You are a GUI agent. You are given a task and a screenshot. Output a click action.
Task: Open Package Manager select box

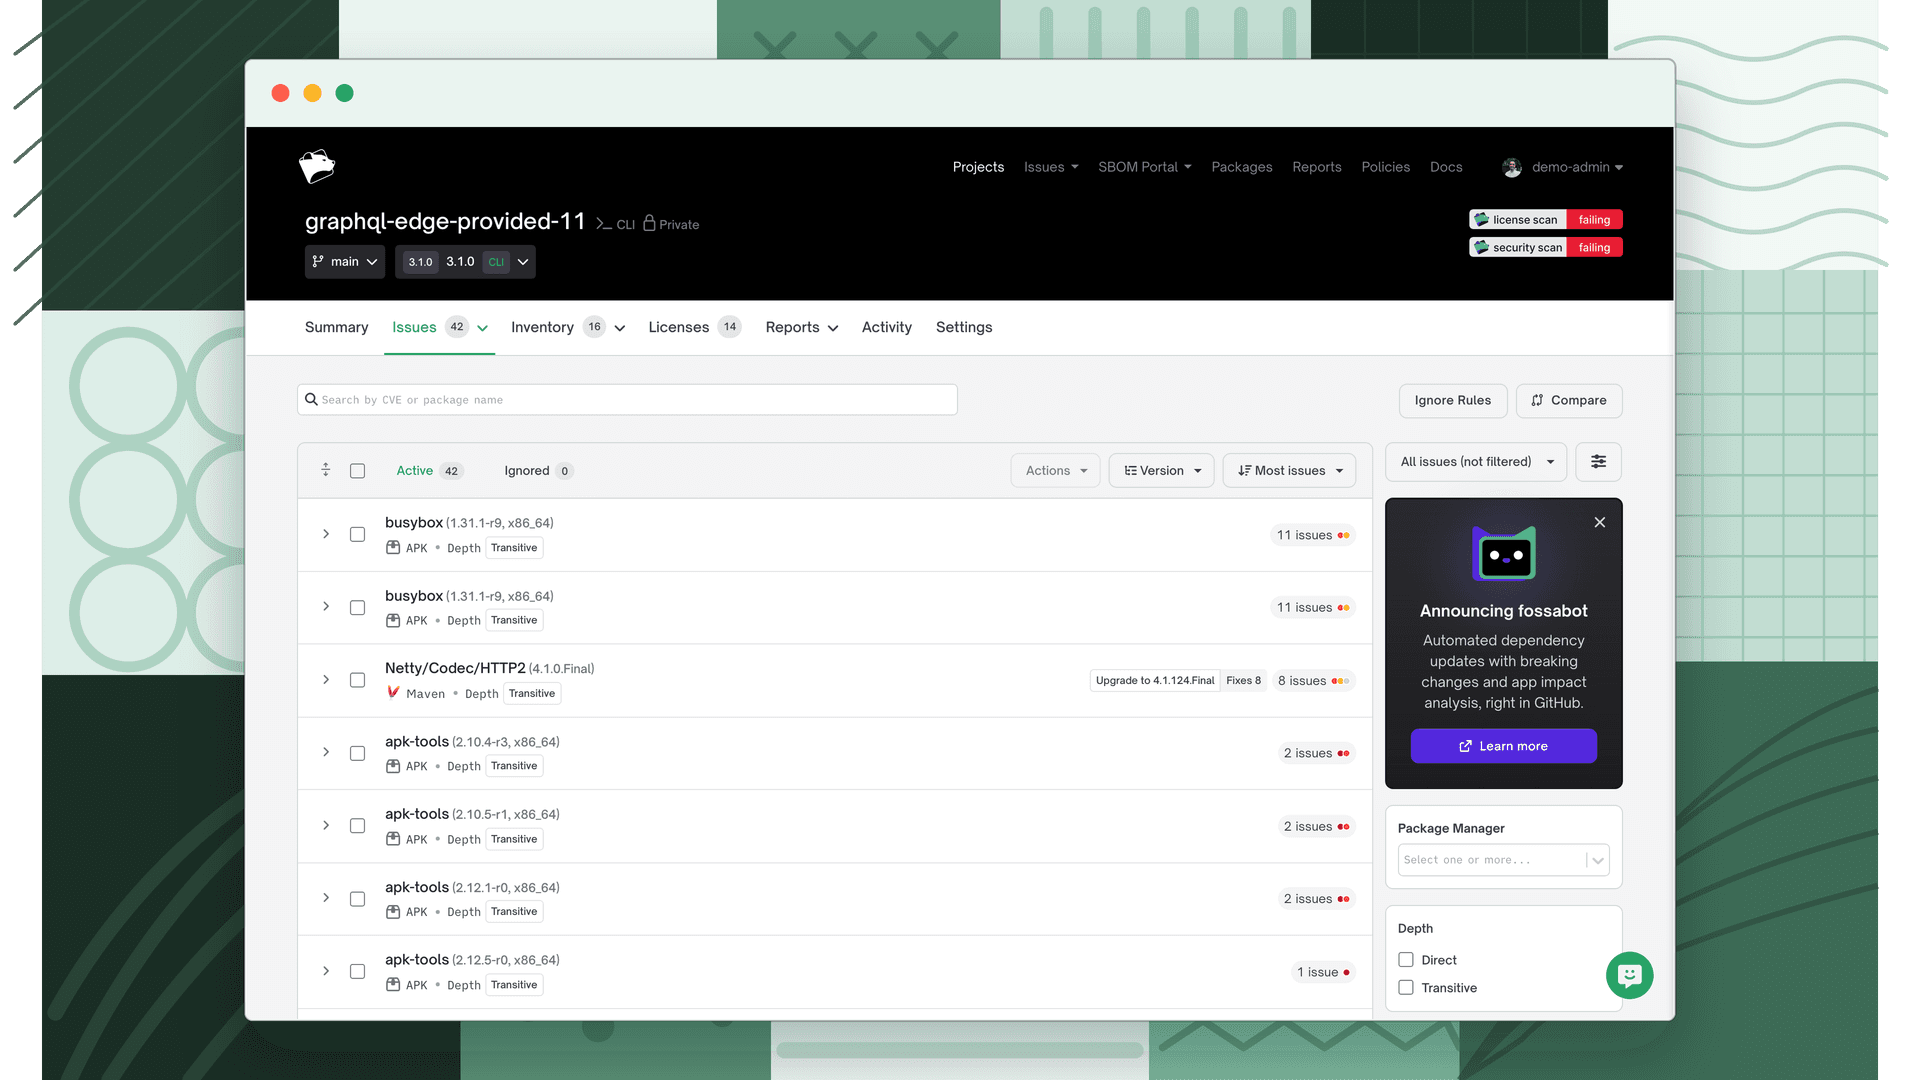tap(1503, 860)
